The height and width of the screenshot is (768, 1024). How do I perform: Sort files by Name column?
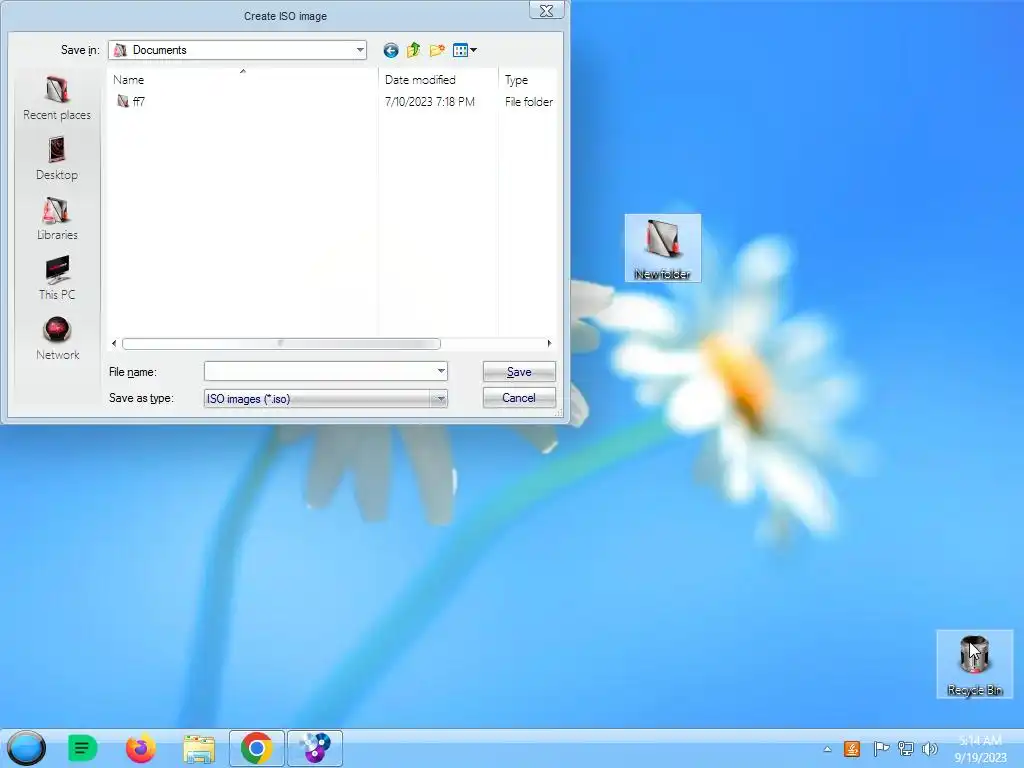point(242,80)
